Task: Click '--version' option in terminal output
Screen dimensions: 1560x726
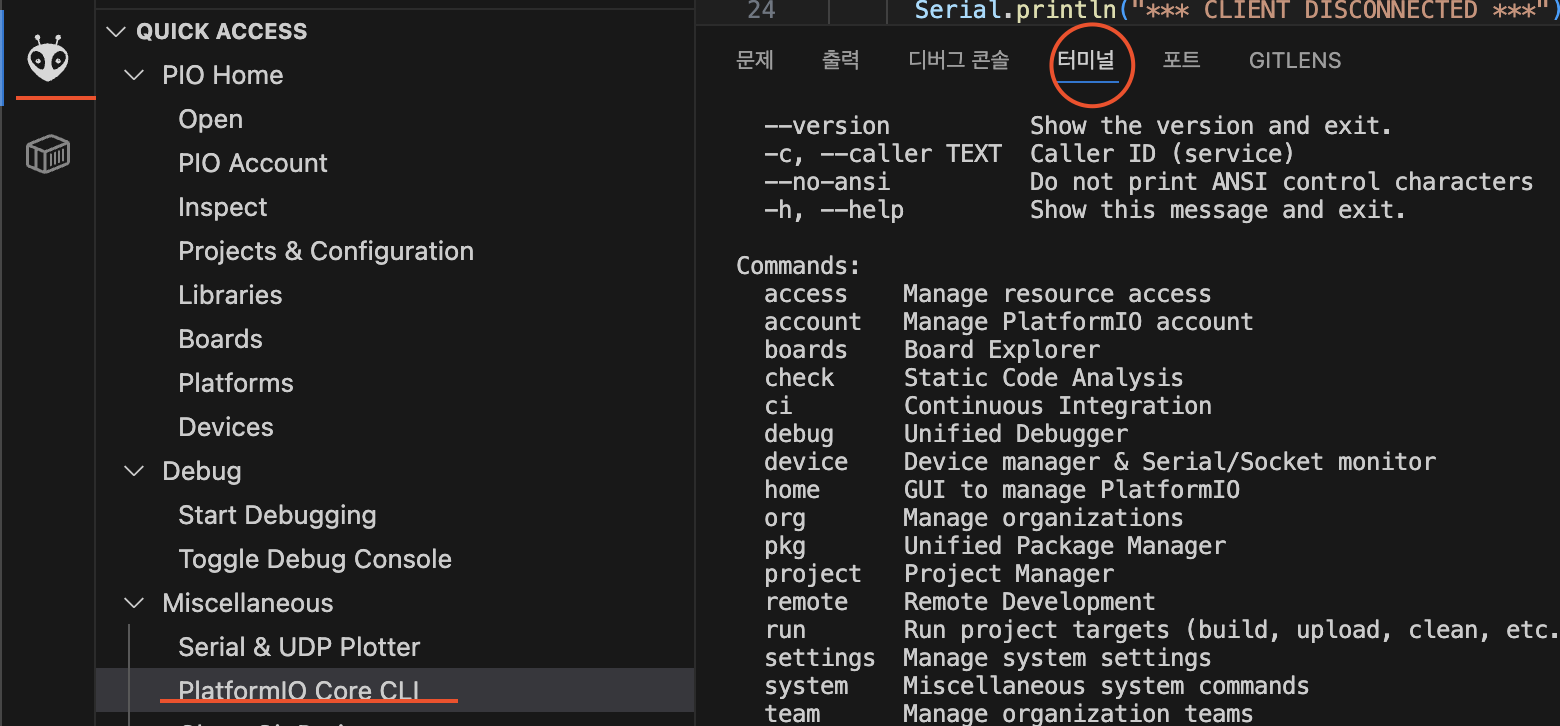Action: 827,126
